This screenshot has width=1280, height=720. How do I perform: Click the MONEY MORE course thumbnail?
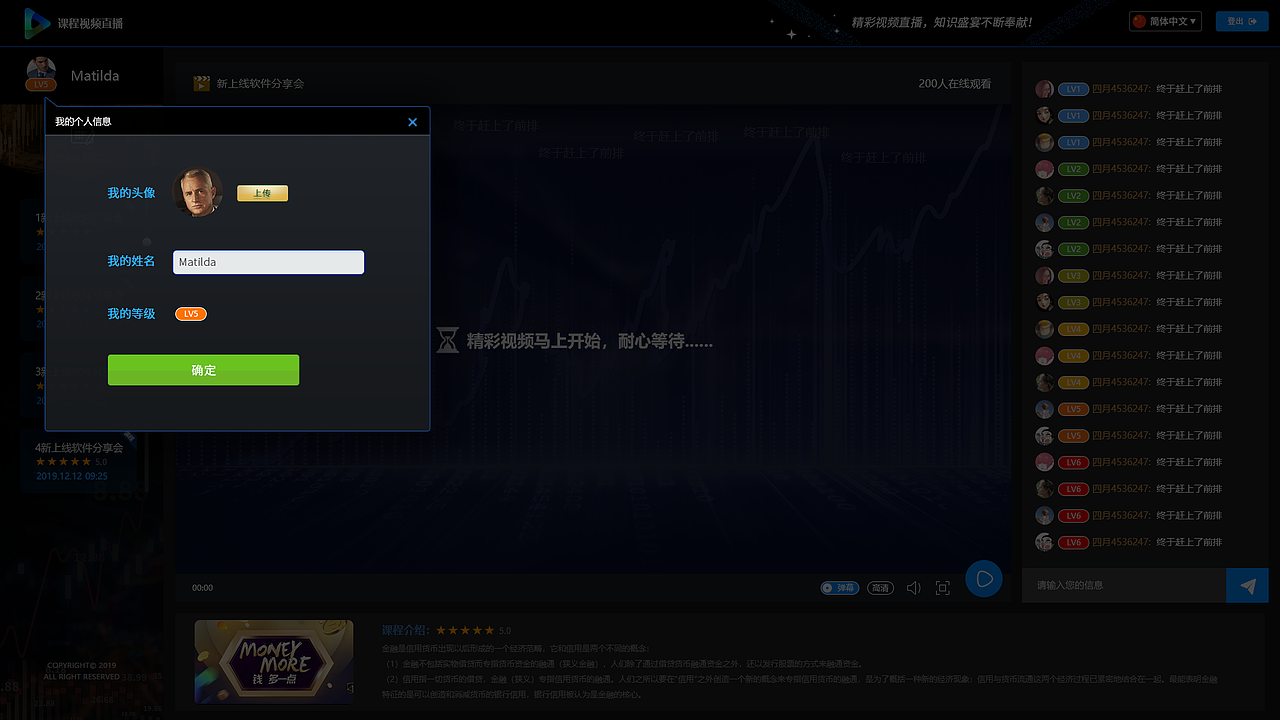[x=273, y=661]
